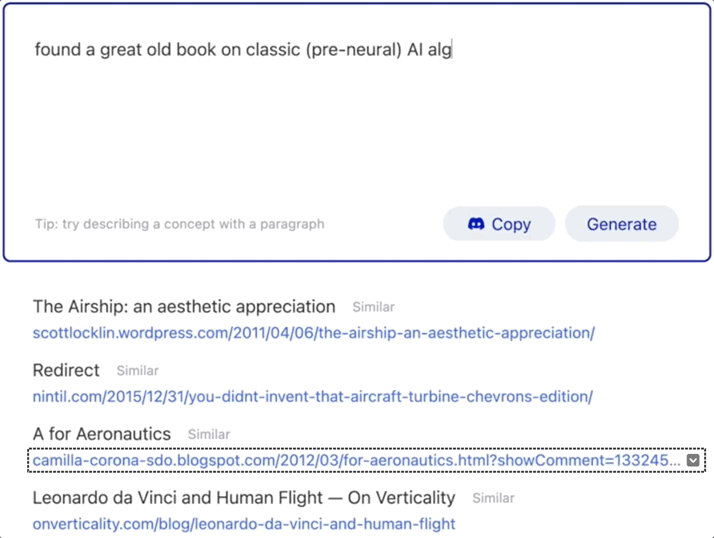This screenshot has height=538, width=714.
Task: Open "The Airship: an aesthetic appreciation" title
Action: point(184,307)
